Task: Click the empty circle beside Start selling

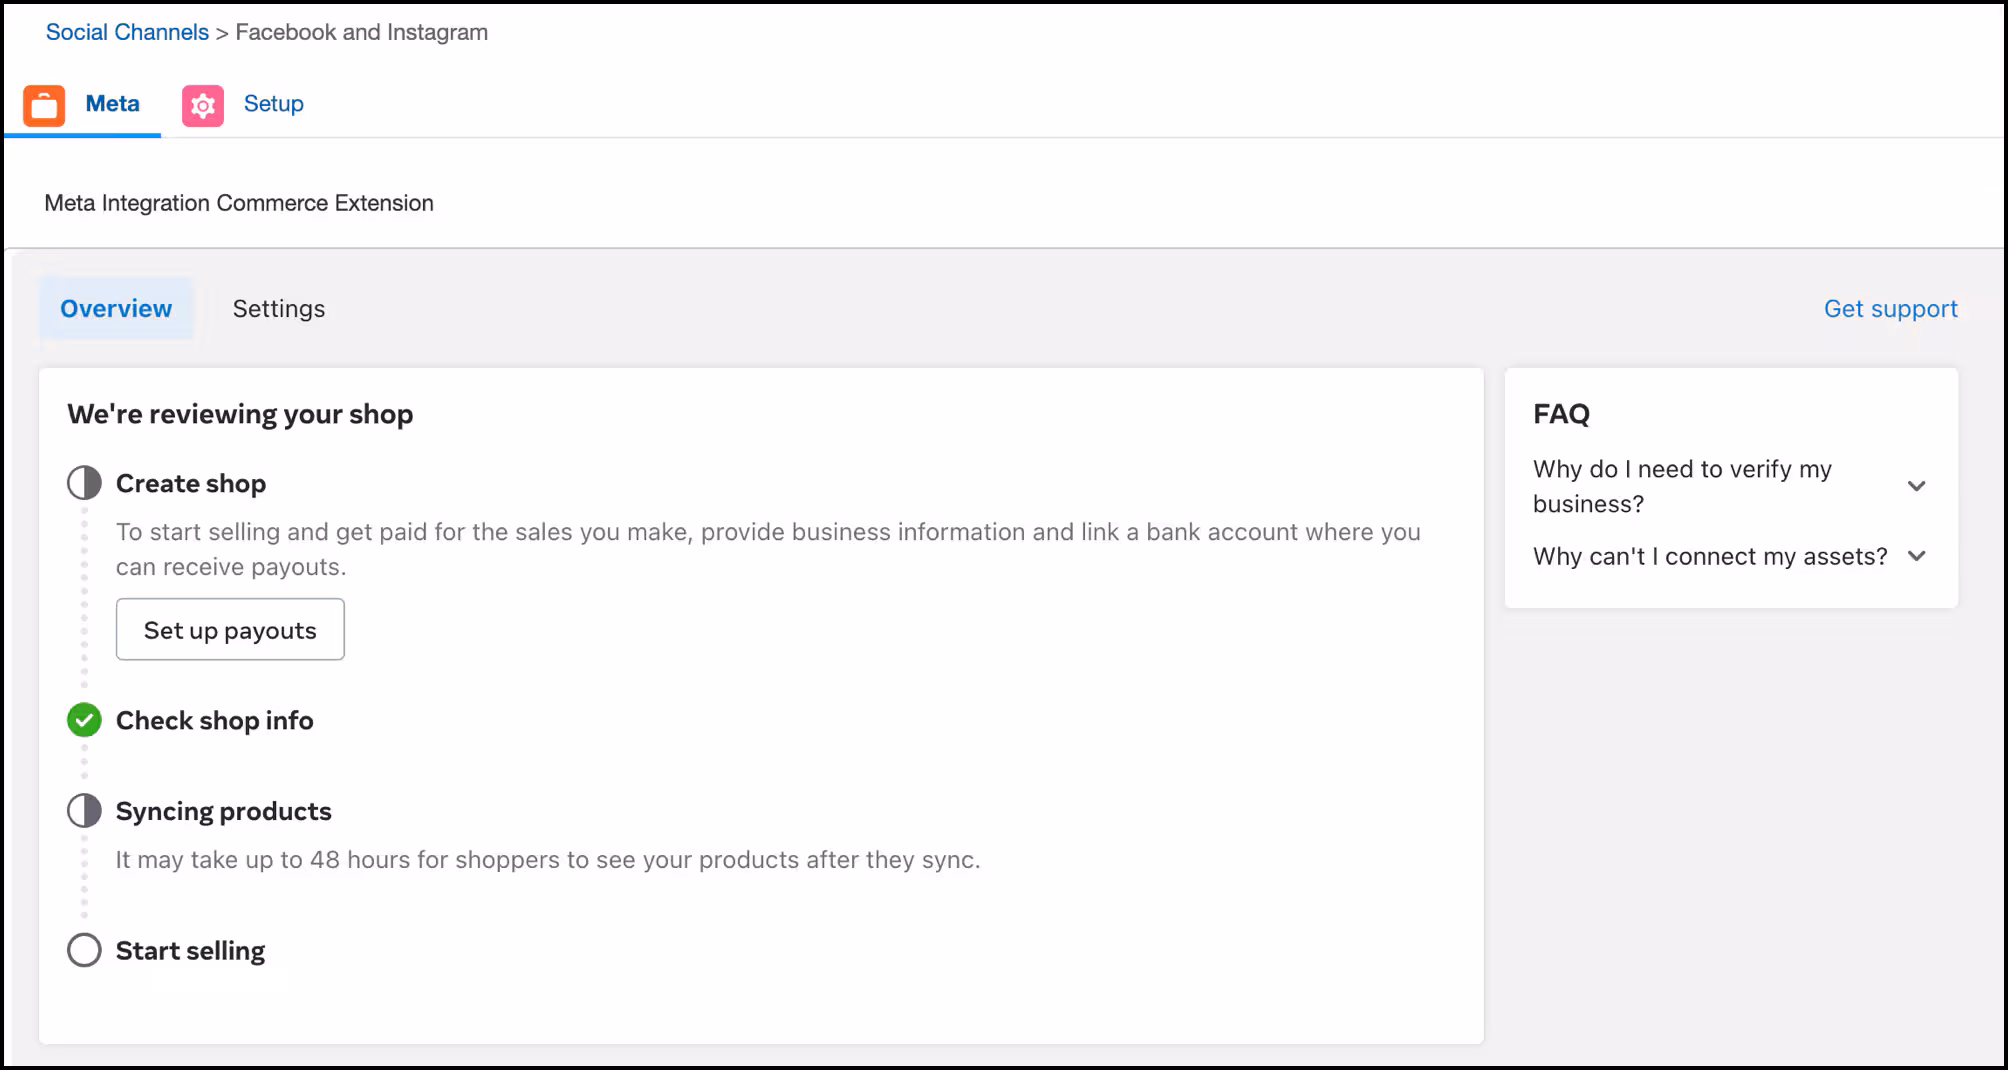Action: click(84, 950)
